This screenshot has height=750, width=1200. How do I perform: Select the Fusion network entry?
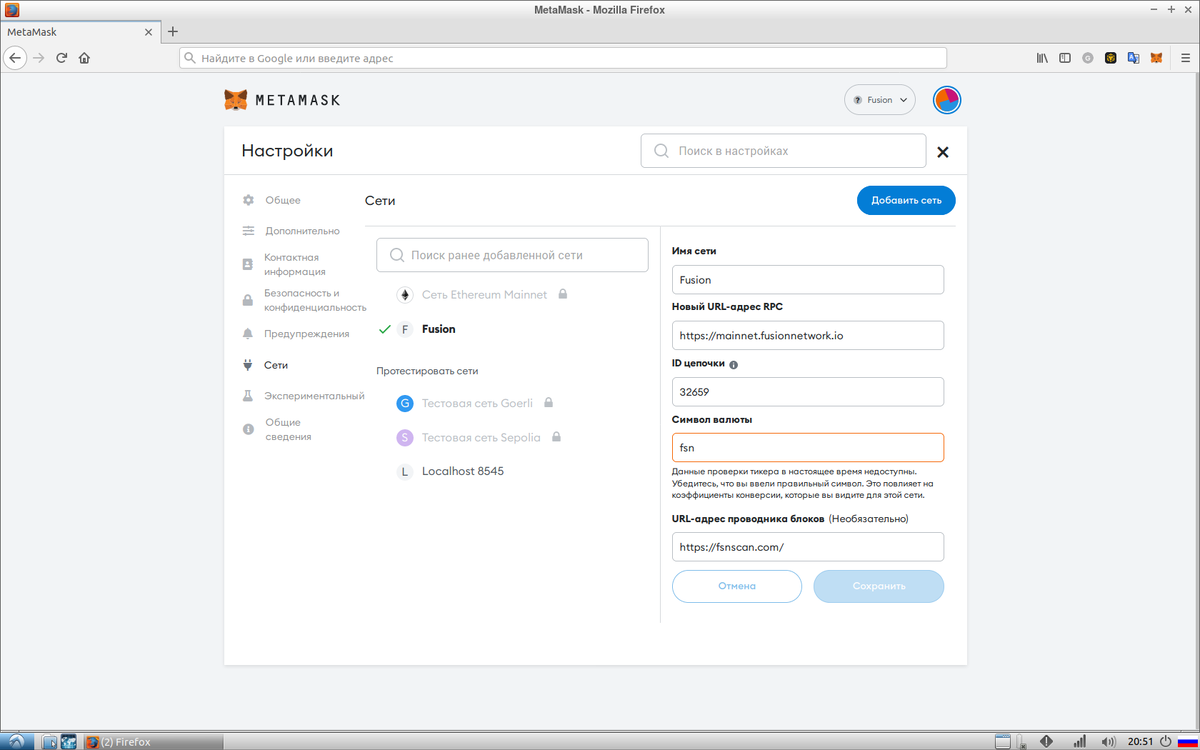[x=438, y=329]
